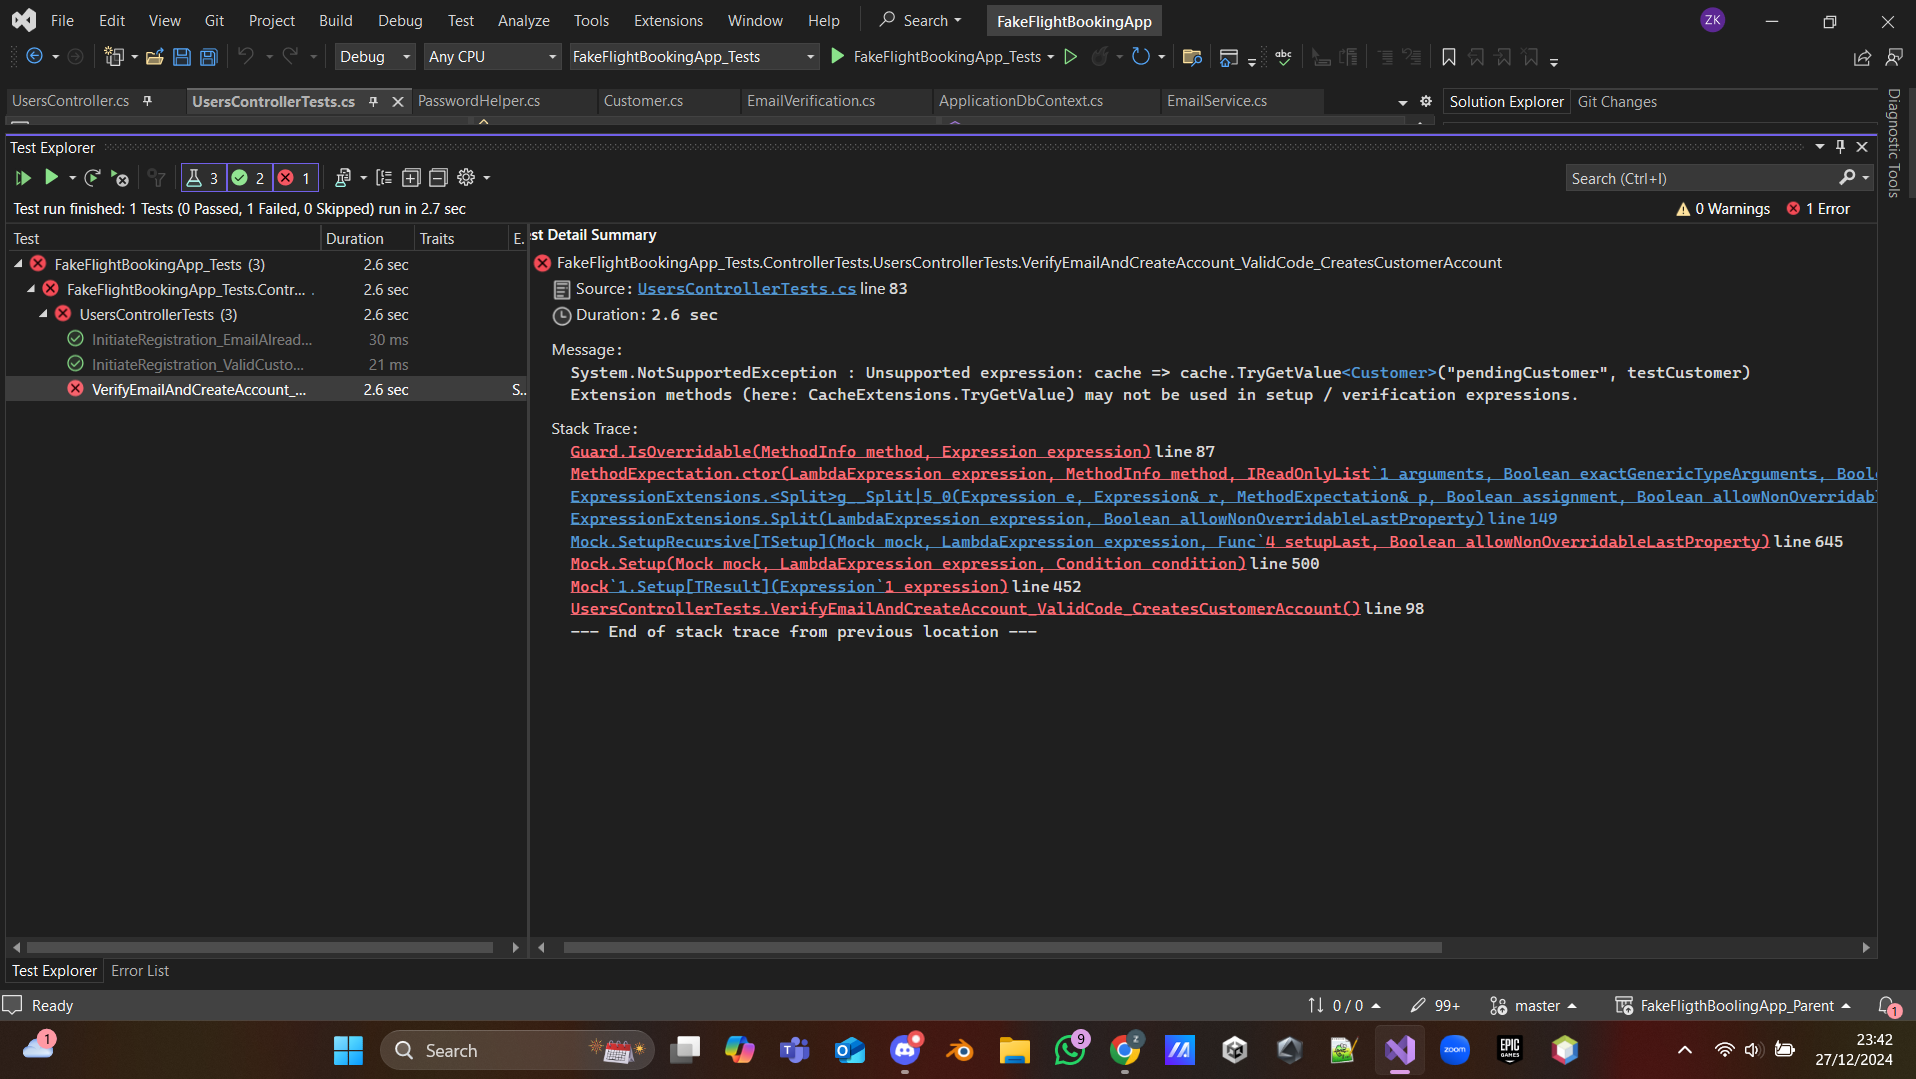
Task: Open UsersControllerTests.cs source link
Action: tap(747, 289)
